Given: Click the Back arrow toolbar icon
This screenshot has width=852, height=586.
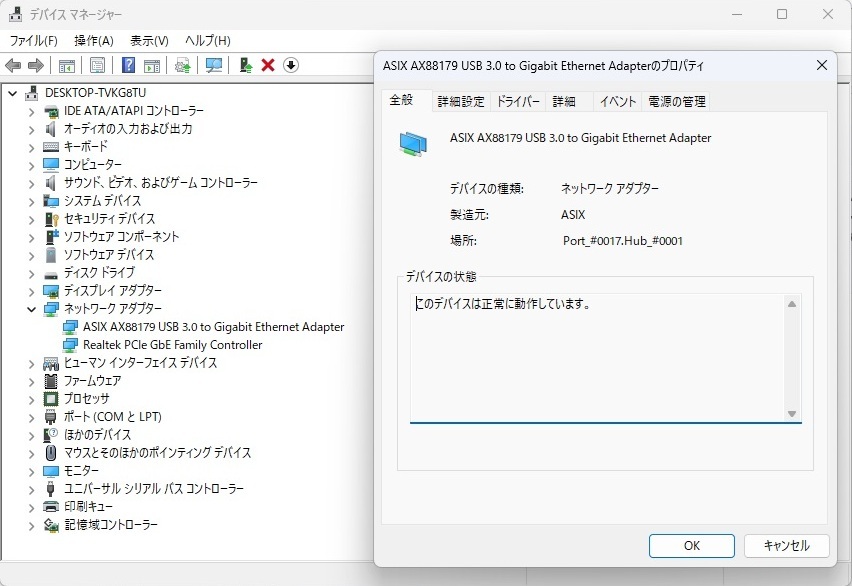Looking at the screenshot, I should [13, 66].
